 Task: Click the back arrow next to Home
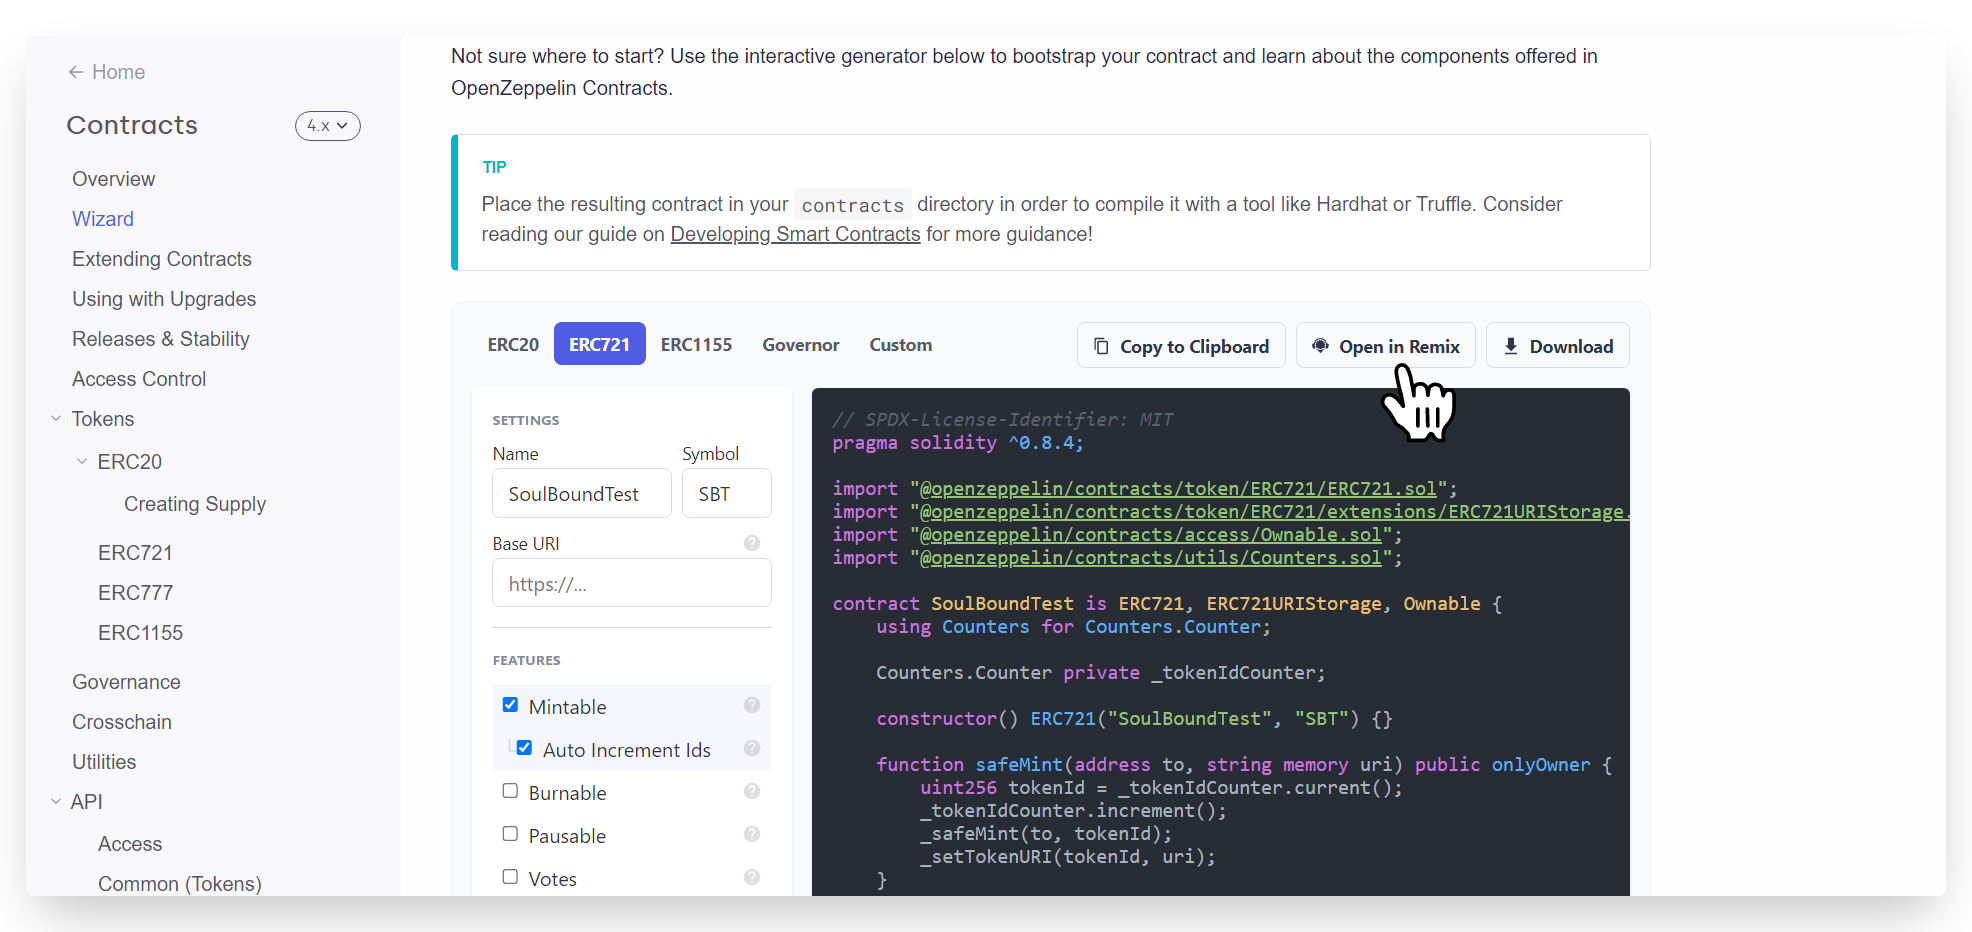pyautogui.click(x=76, y=72)
